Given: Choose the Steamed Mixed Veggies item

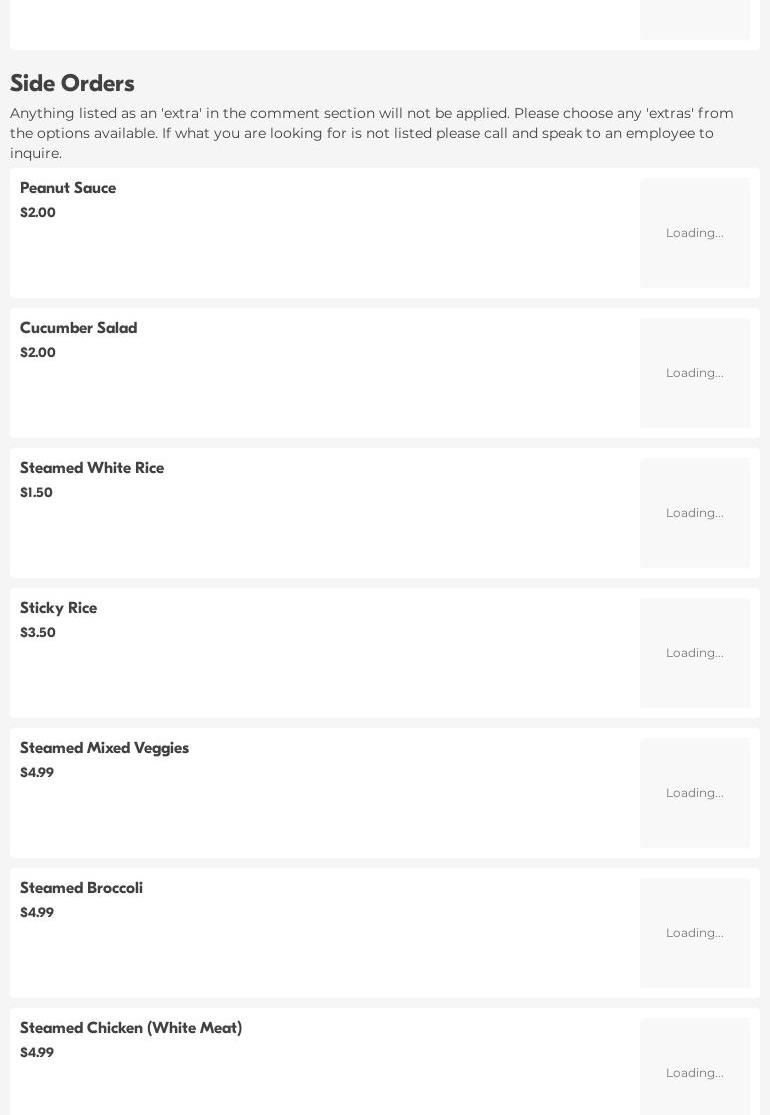Looking at the screenshot, I should tap(104, 748).
